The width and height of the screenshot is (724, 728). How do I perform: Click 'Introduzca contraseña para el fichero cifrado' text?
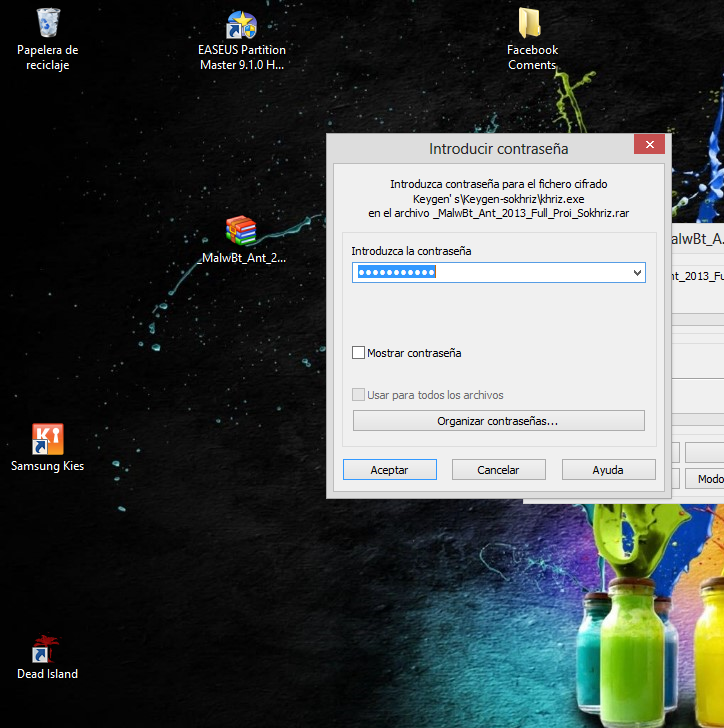[x=499, y=184]
